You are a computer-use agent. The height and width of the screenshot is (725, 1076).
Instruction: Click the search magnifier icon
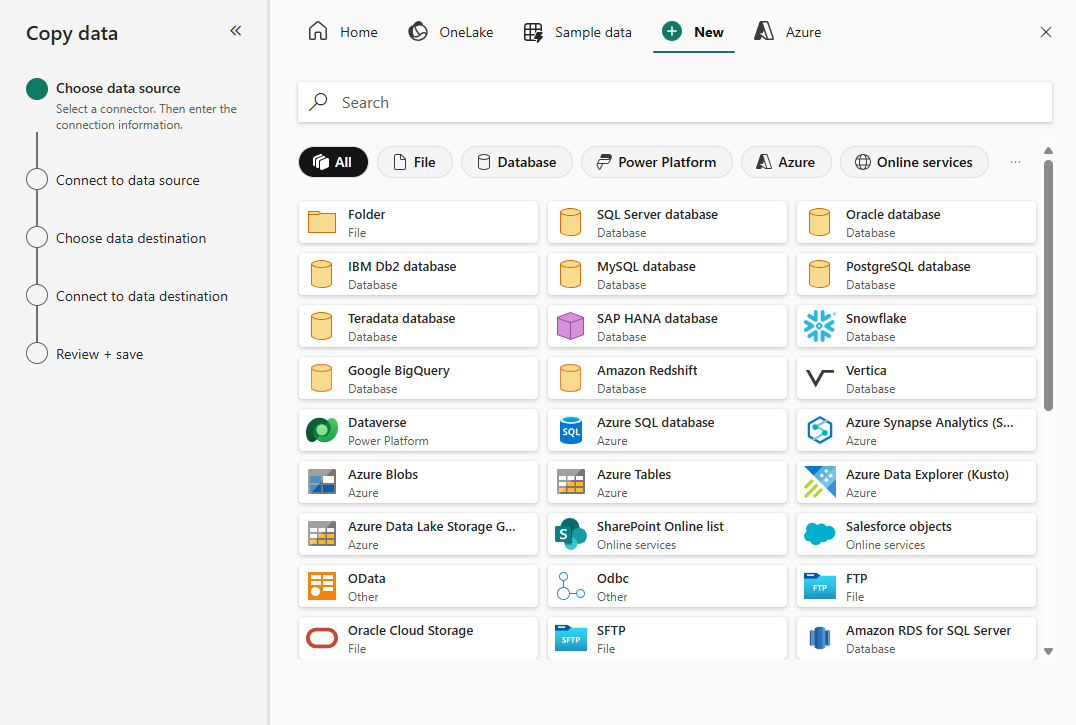tap(318, 102)
